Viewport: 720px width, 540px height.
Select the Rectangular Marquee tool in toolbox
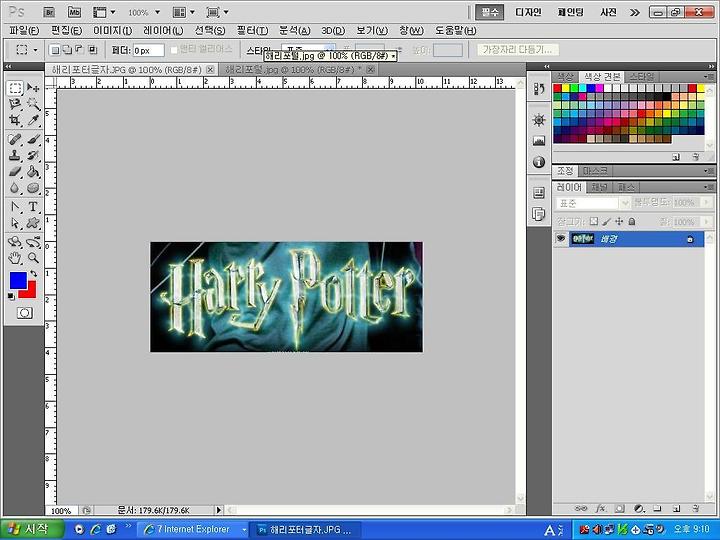(x=15, y=88)
